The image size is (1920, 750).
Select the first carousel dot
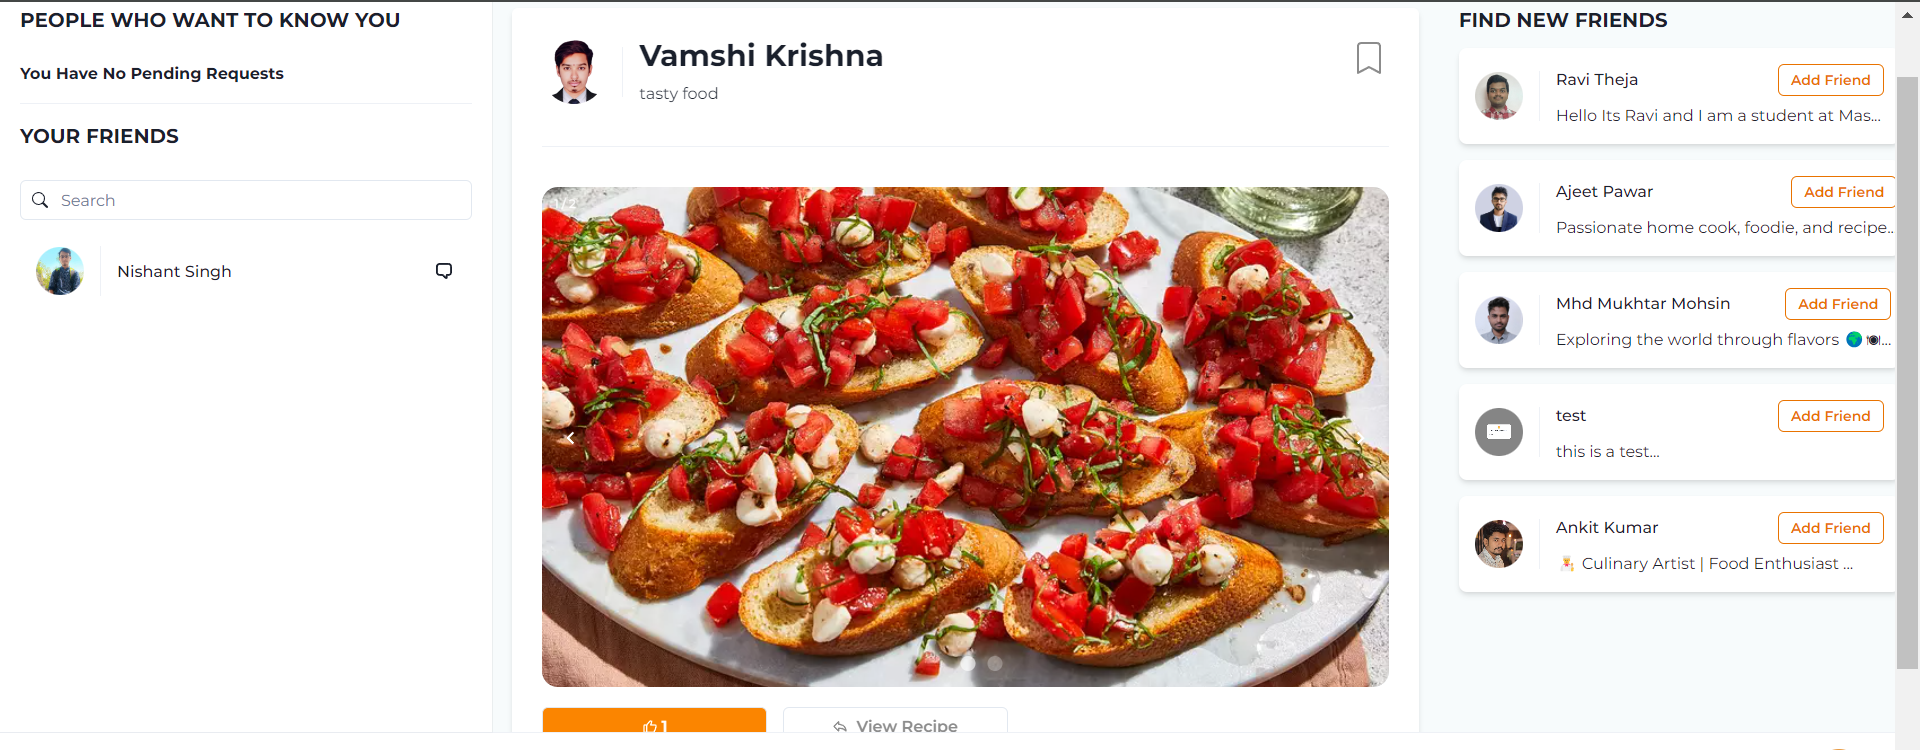pos(968,663)
